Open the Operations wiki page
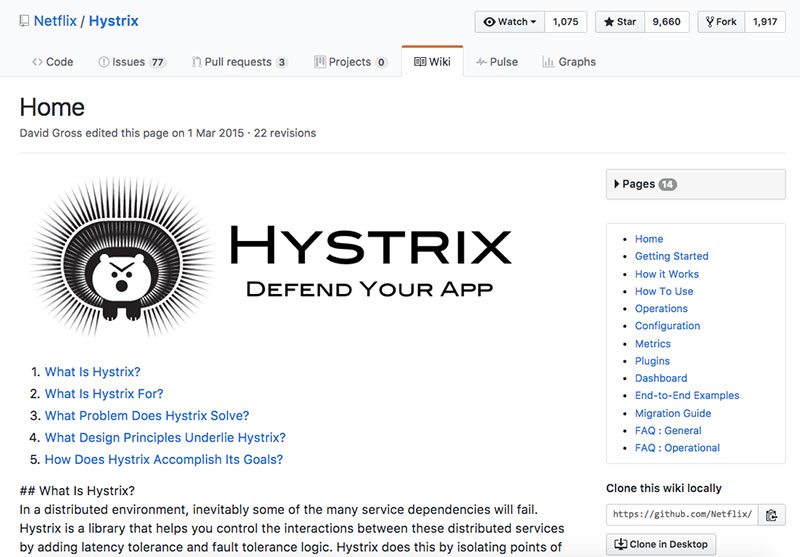 pos(661,309)
